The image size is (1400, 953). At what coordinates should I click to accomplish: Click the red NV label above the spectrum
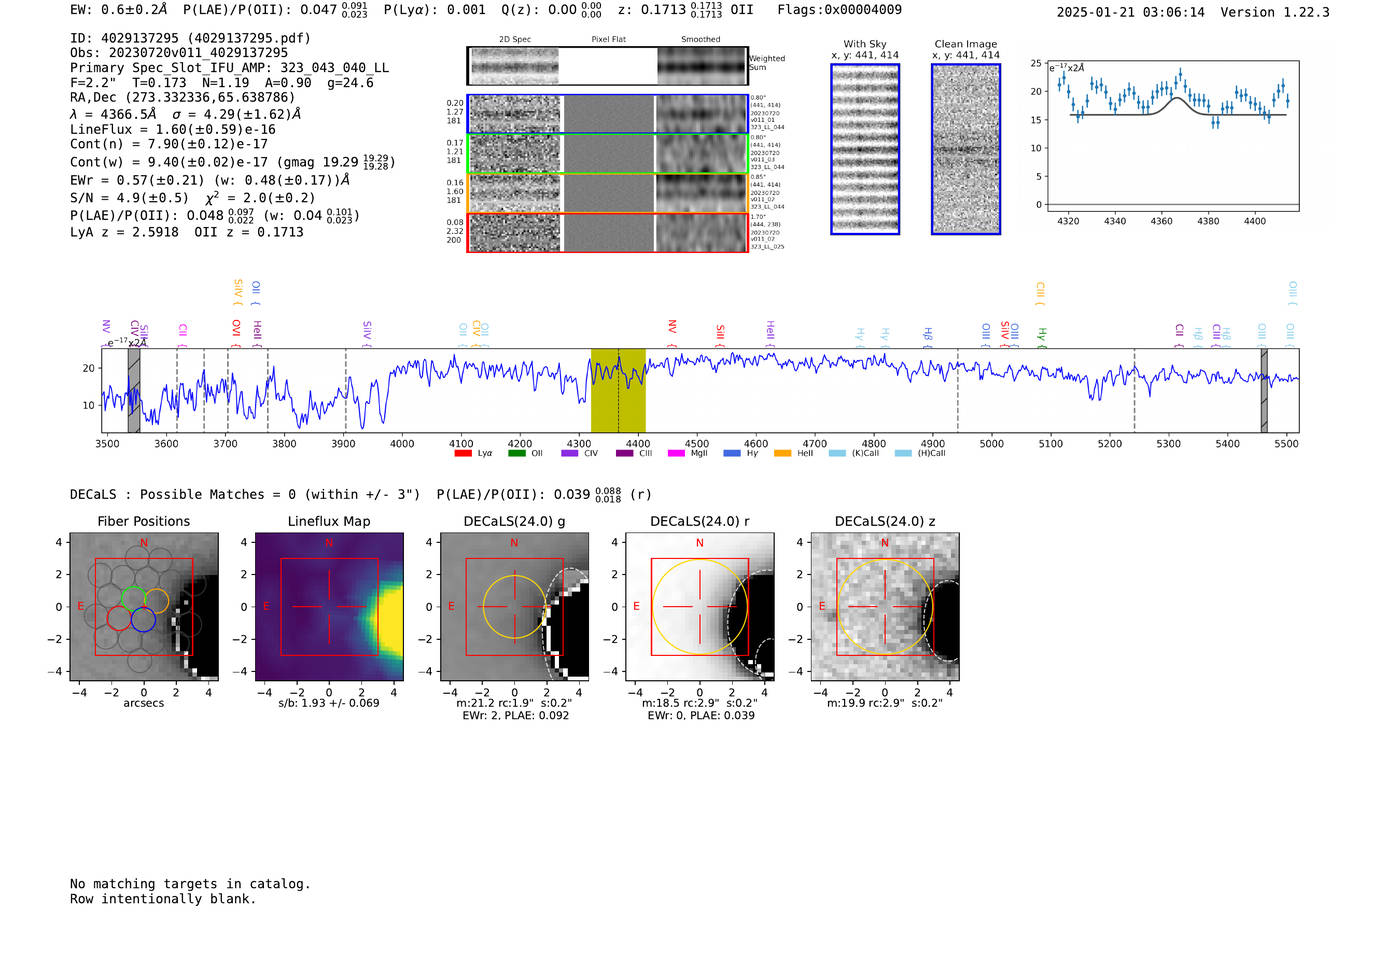tap(672, 327)
